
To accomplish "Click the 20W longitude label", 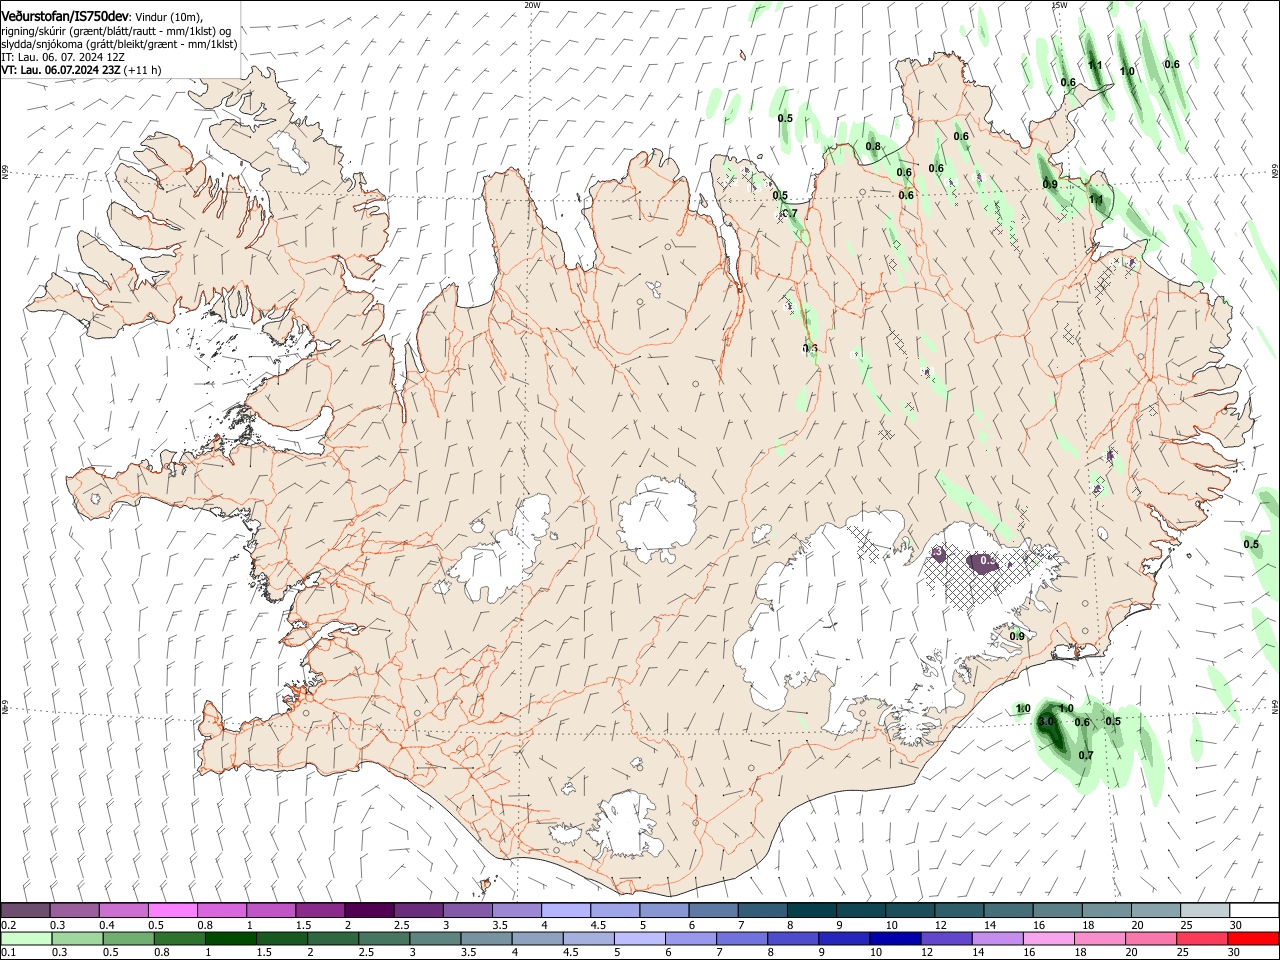I will tap(532, 4).
